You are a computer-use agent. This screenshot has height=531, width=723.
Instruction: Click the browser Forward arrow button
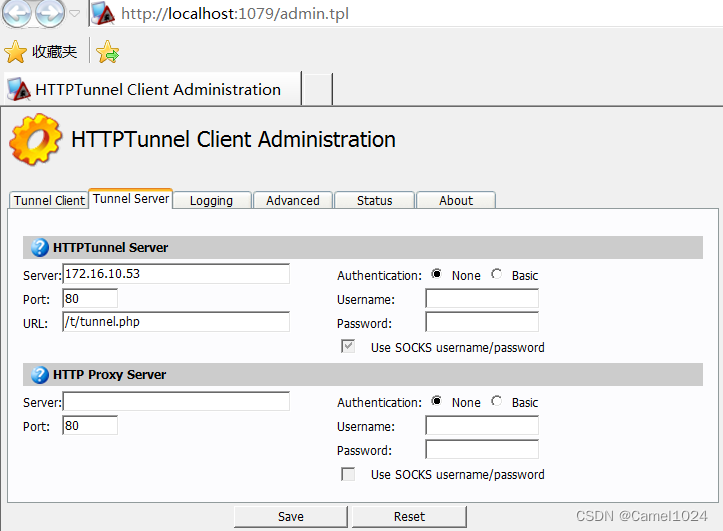pyautogui.click(x=50, y=13)
